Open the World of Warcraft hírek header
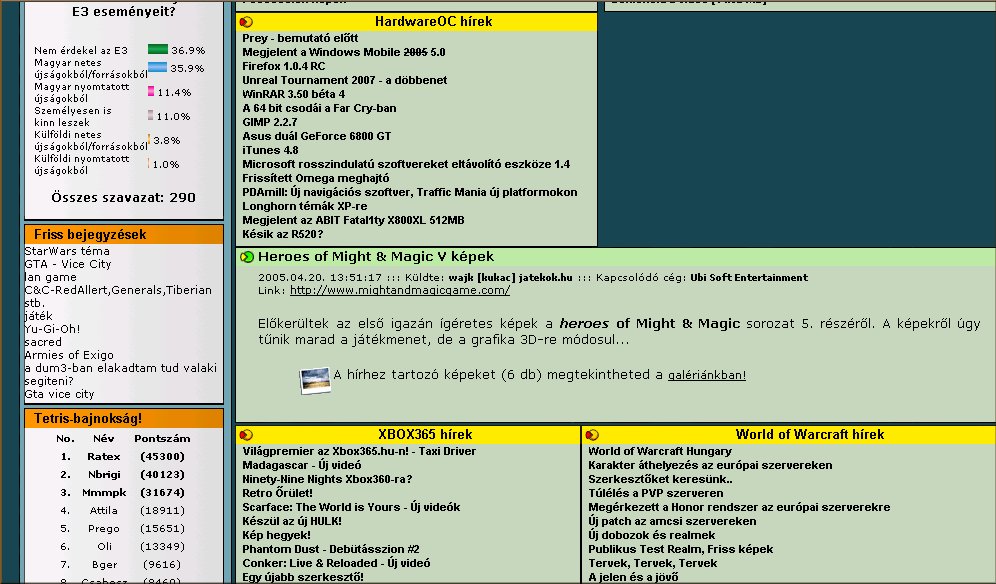The width and height of the screenshot is (996, 584). click(809, 435)
